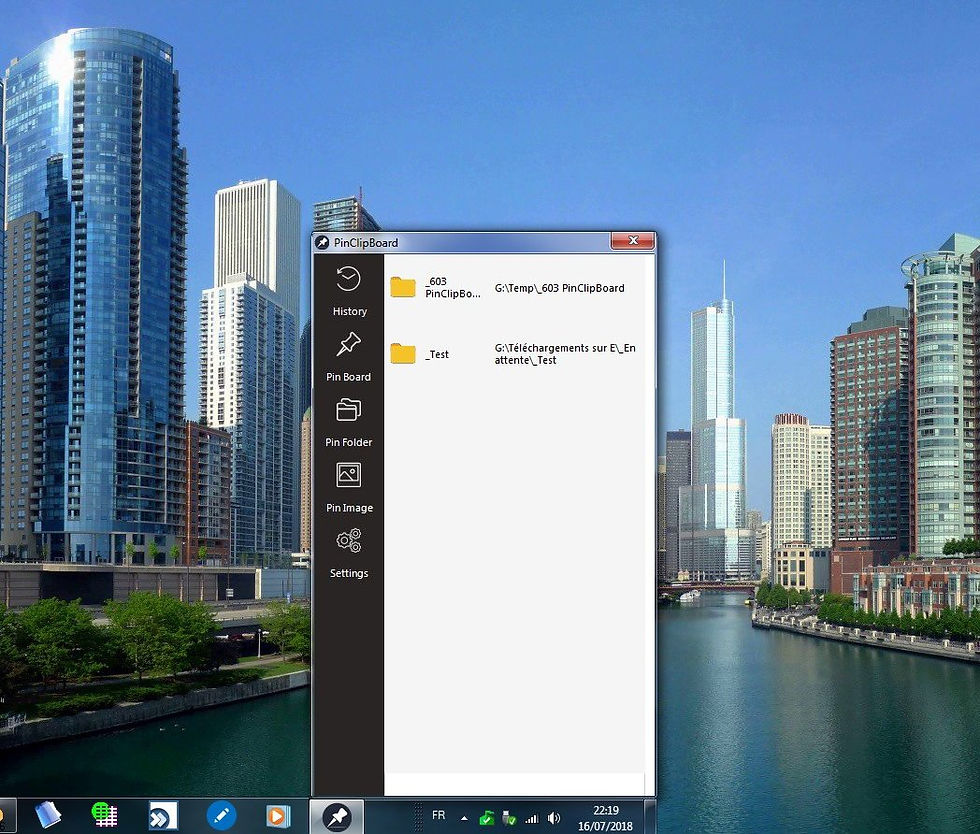Click the safely remove hardware tray icon
Viewport: 980px width, 834px height.
coord(509,818)
